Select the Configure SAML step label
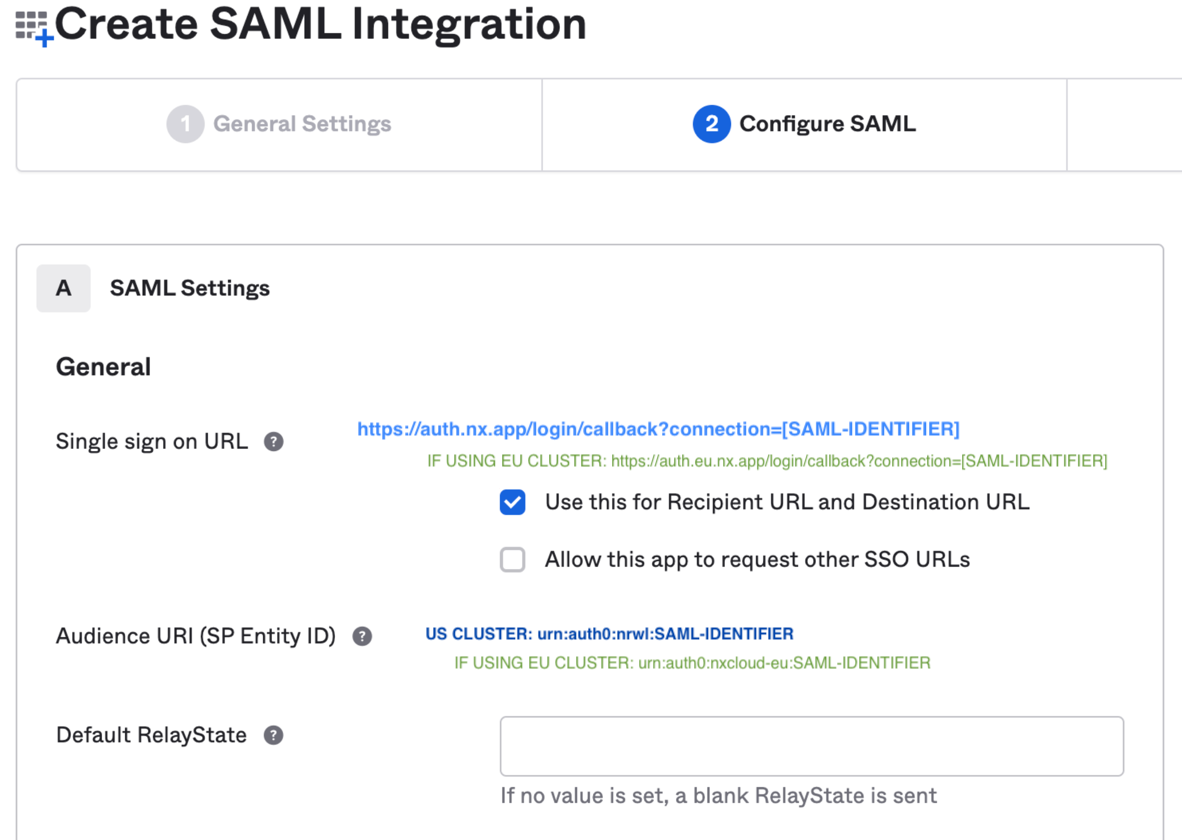The width and height of the screenshot is (1182, 840). tap(827, 124)
